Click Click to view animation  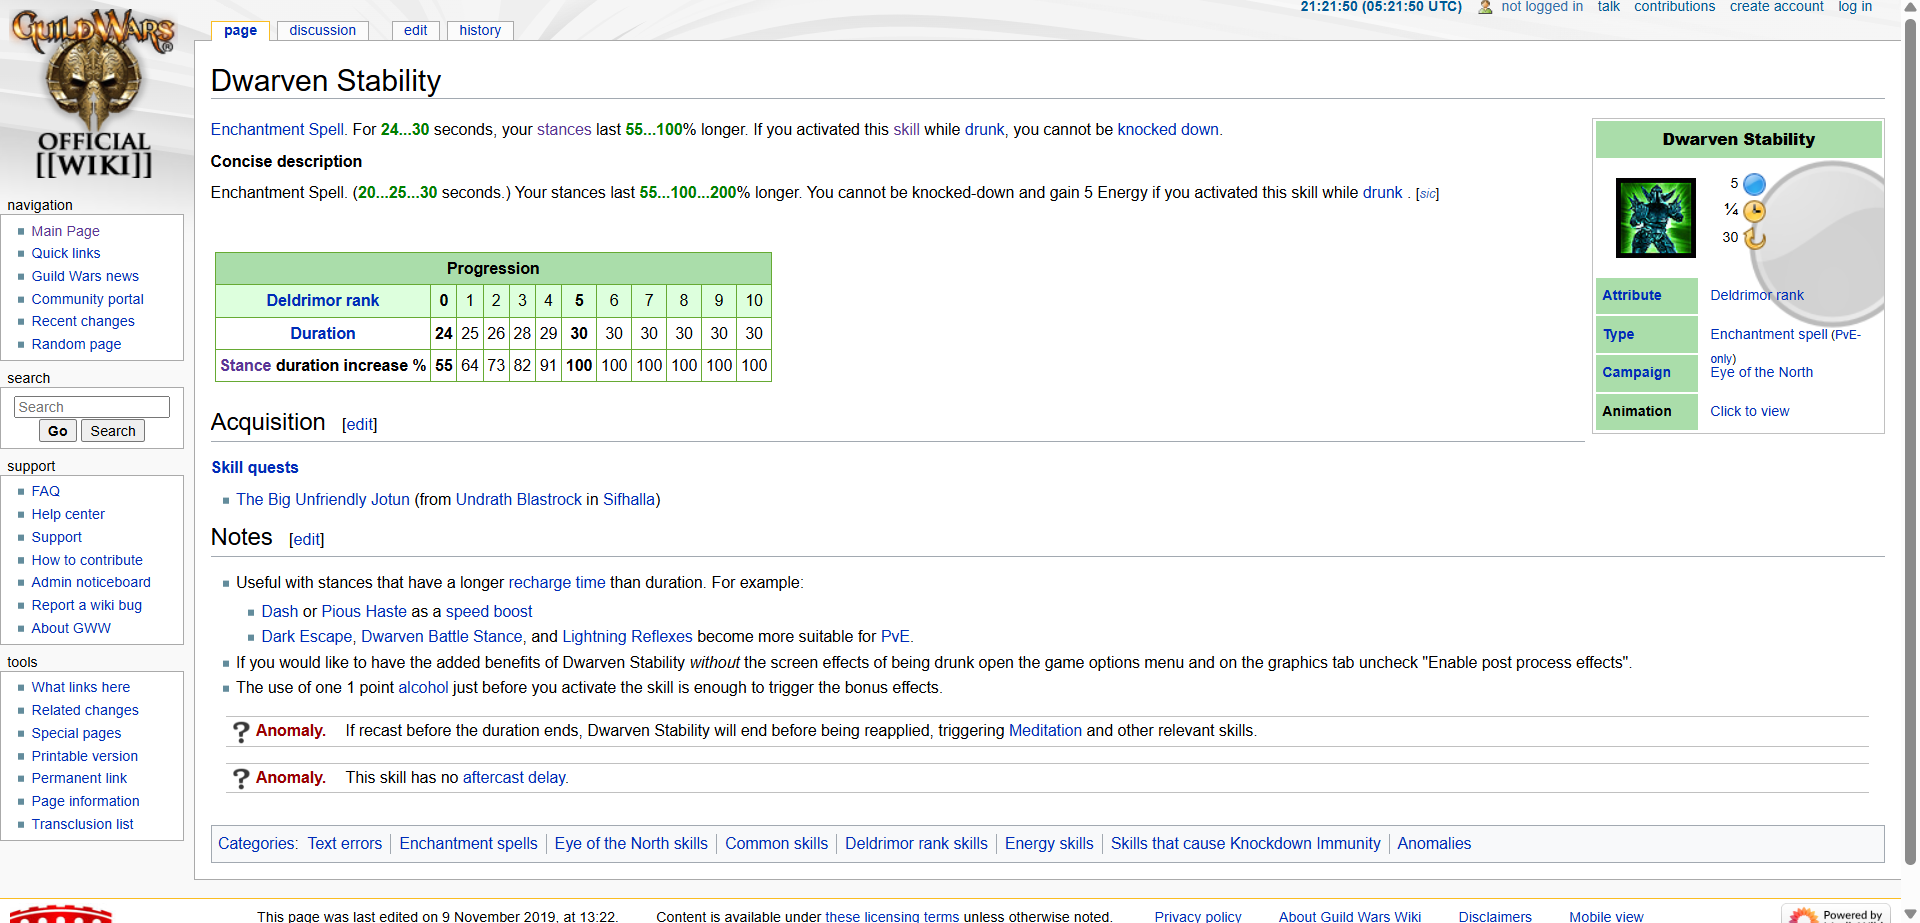click(1749, 411)
